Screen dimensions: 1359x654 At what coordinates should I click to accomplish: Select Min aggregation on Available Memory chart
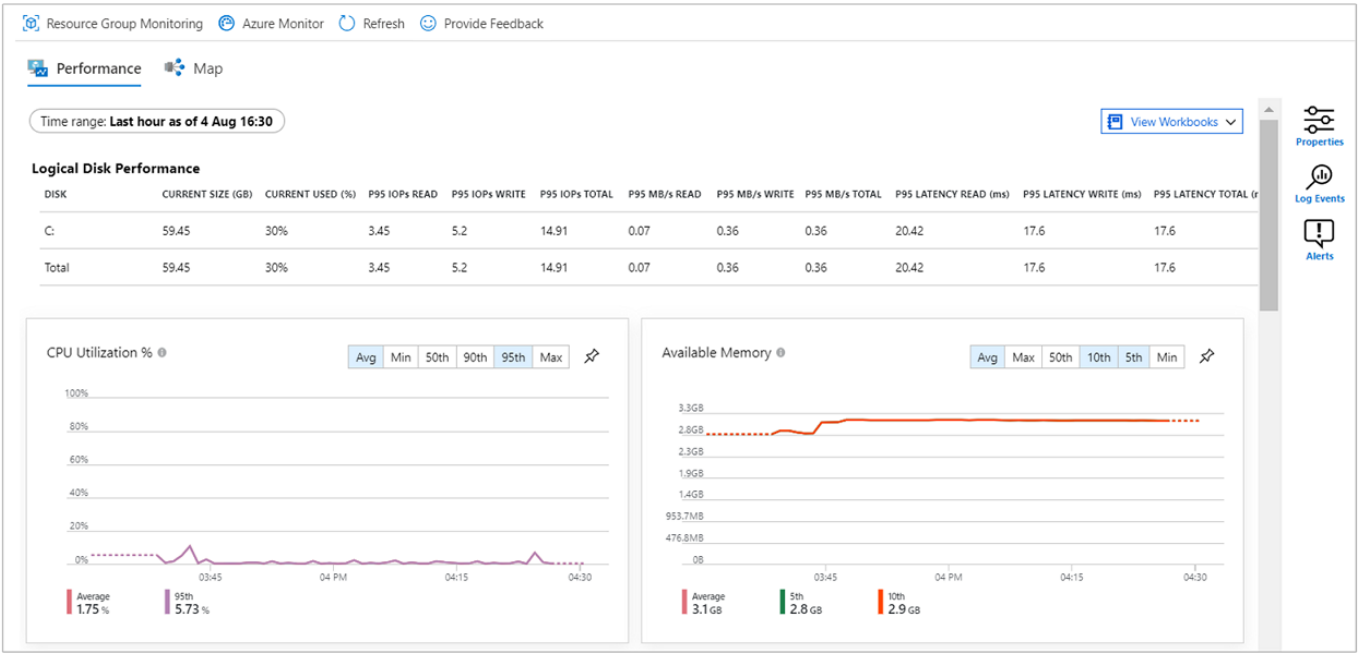(1167, 356)
